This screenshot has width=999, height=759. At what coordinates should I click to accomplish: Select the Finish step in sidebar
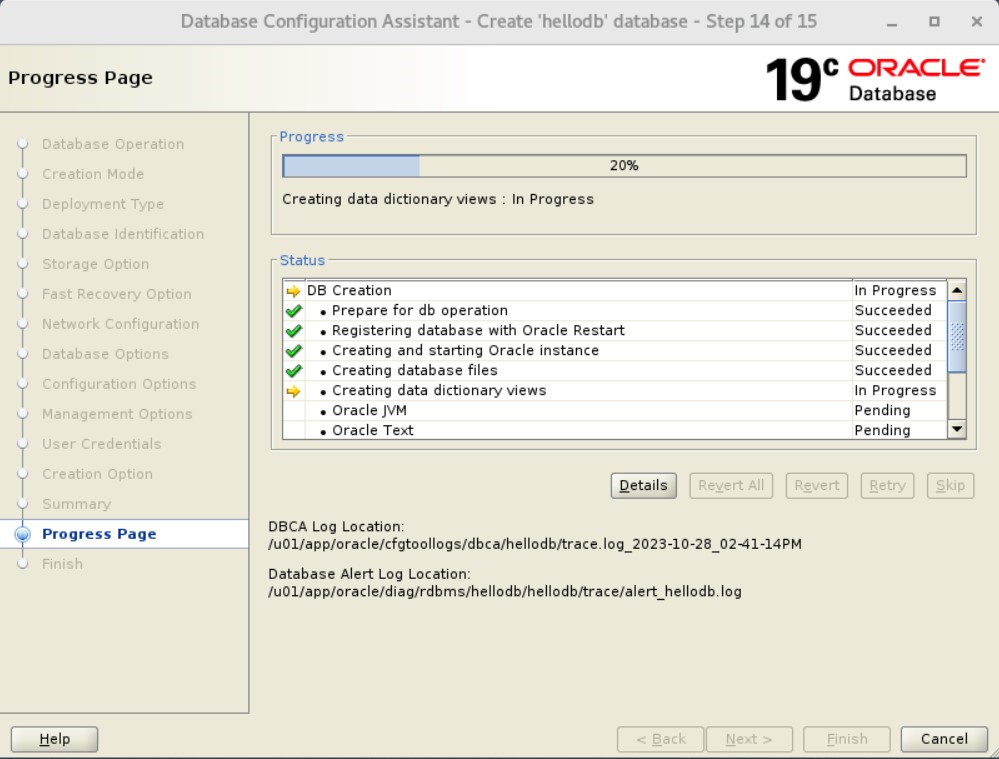[62, 564]
